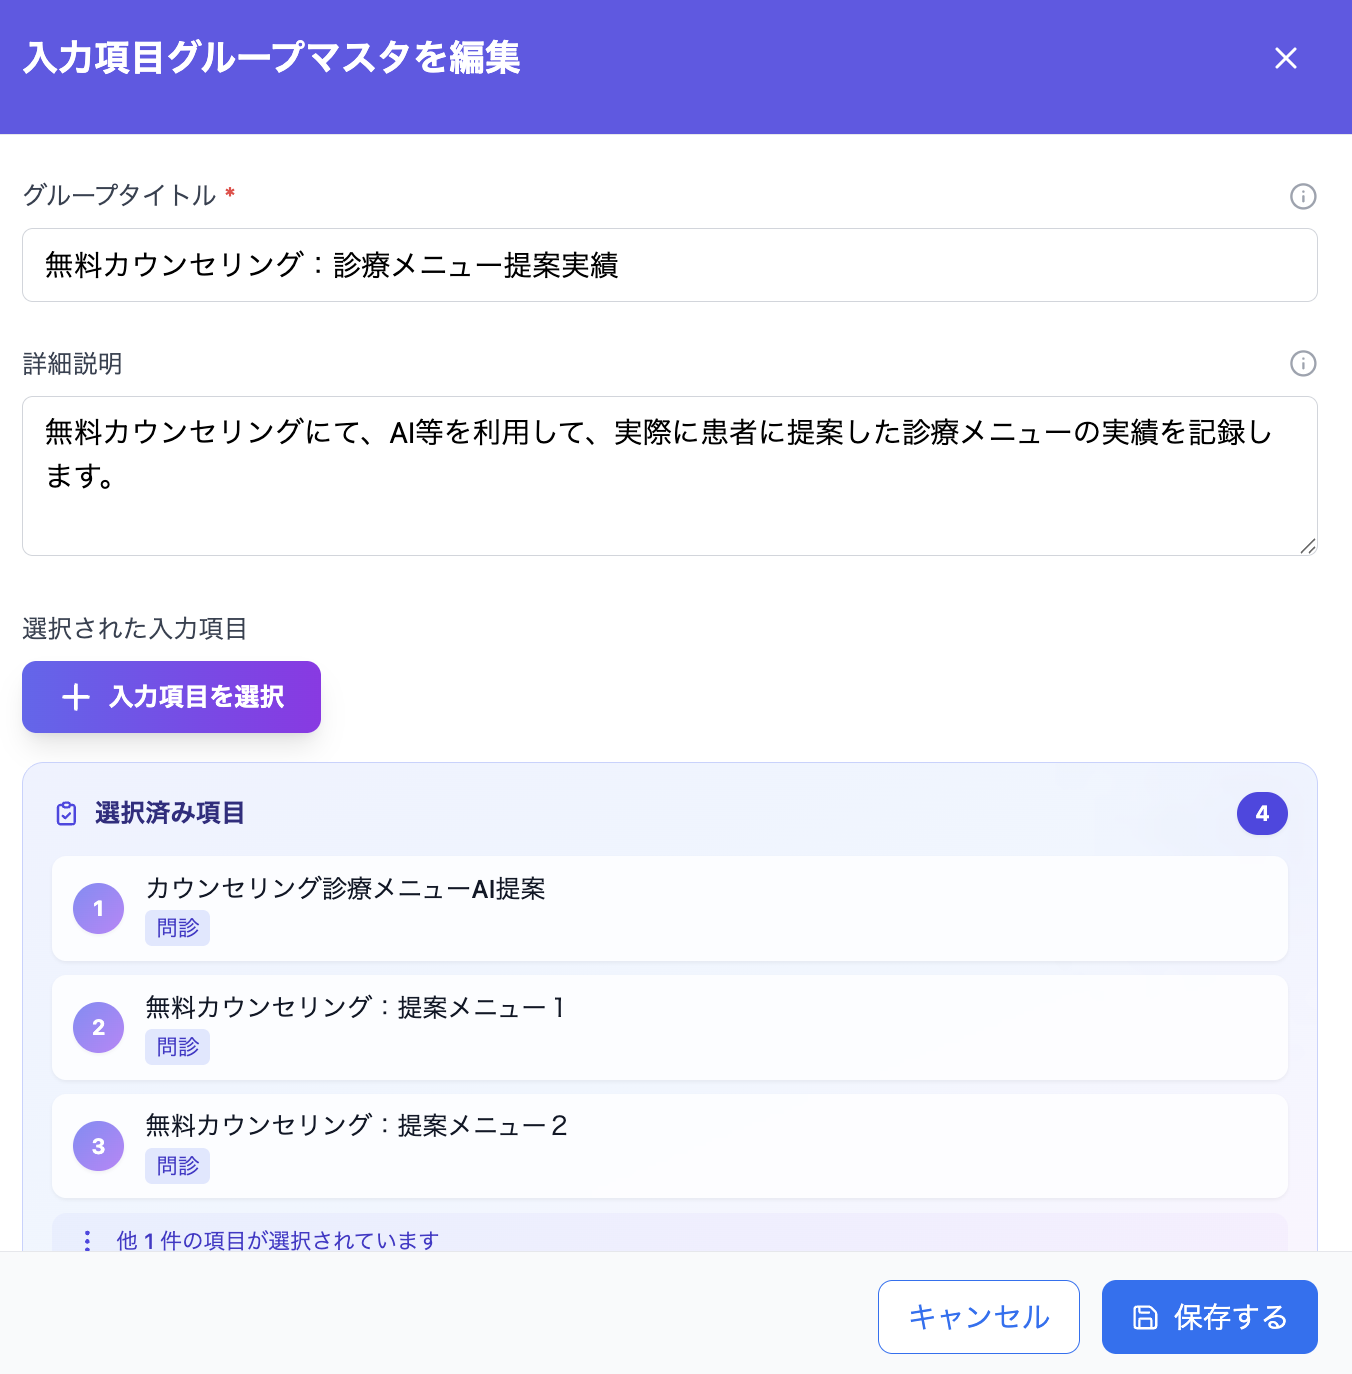Click the plus icon on 入力項目を選択 button

point(75,697)
